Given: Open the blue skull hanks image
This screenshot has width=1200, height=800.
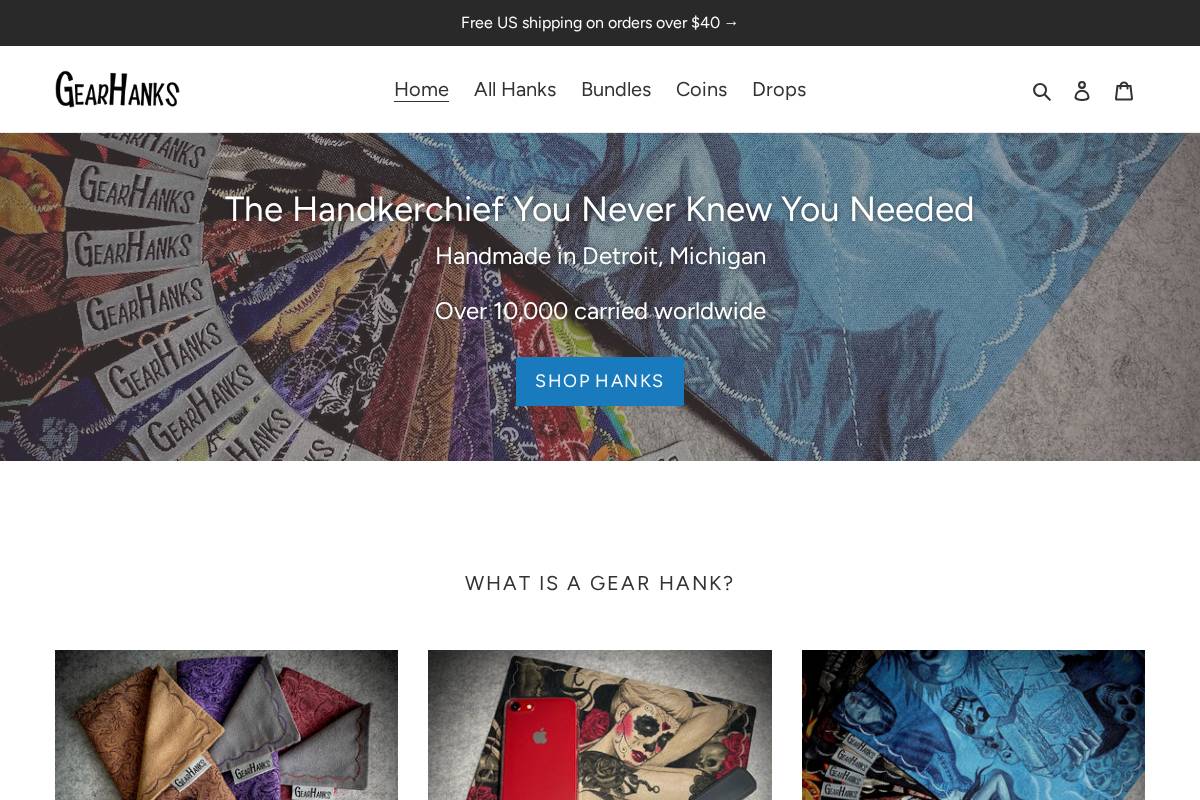Looking at the screenshot, I should 973,725.
